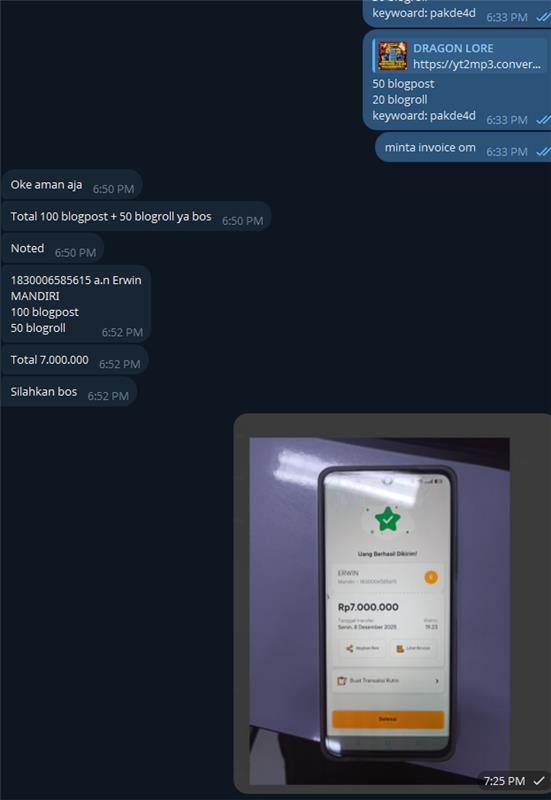Click the 7:25 PM timestamp on photo
This screenshot has height=800, width=551.
pyautogui.click(x=504, y=781)
